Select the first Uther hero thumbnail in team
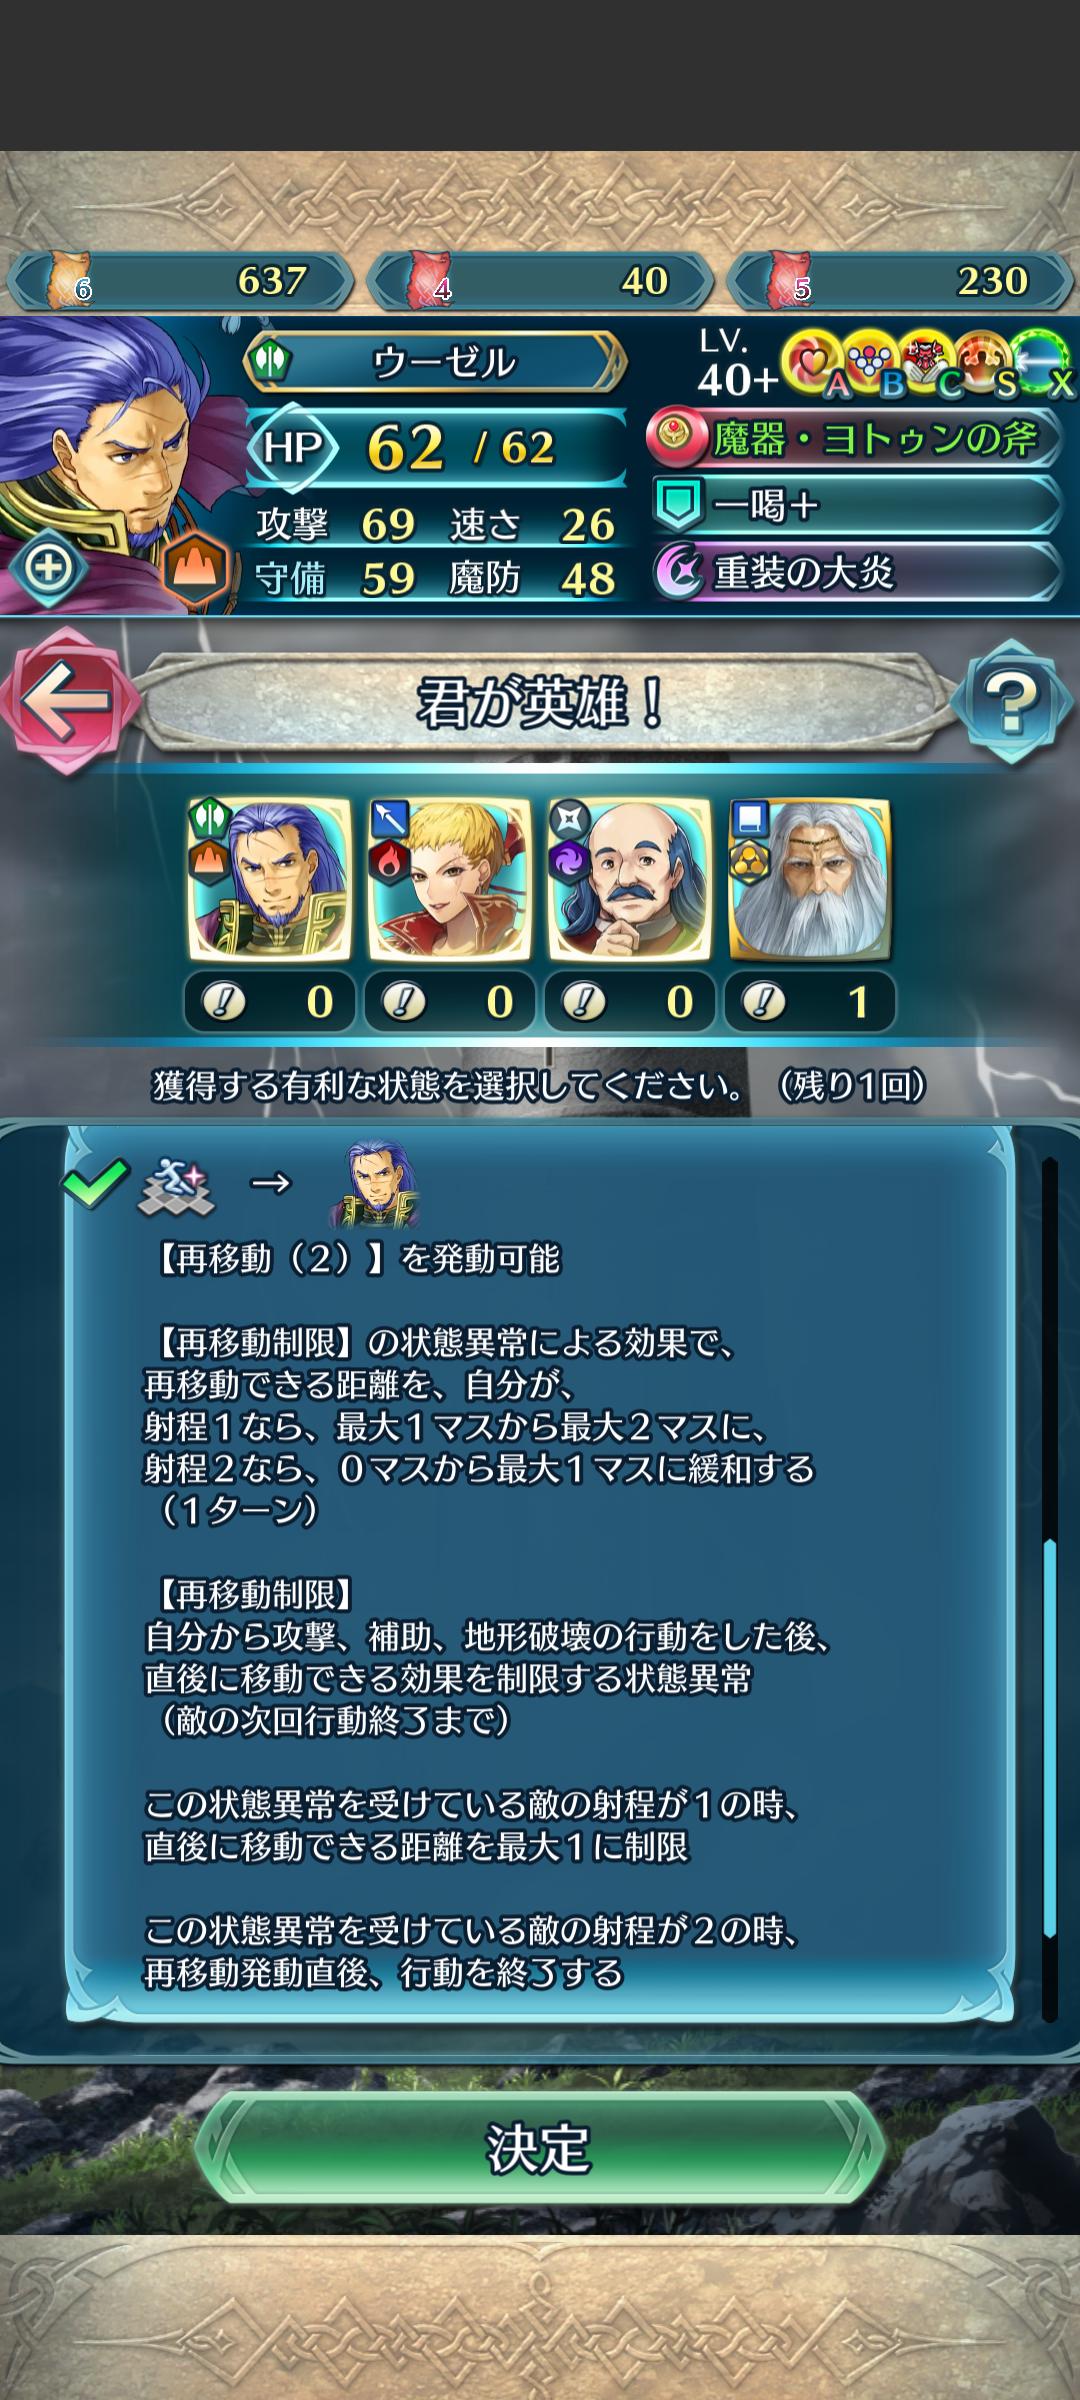This screenshot has width=1080, height=2400. pos(269,879)
